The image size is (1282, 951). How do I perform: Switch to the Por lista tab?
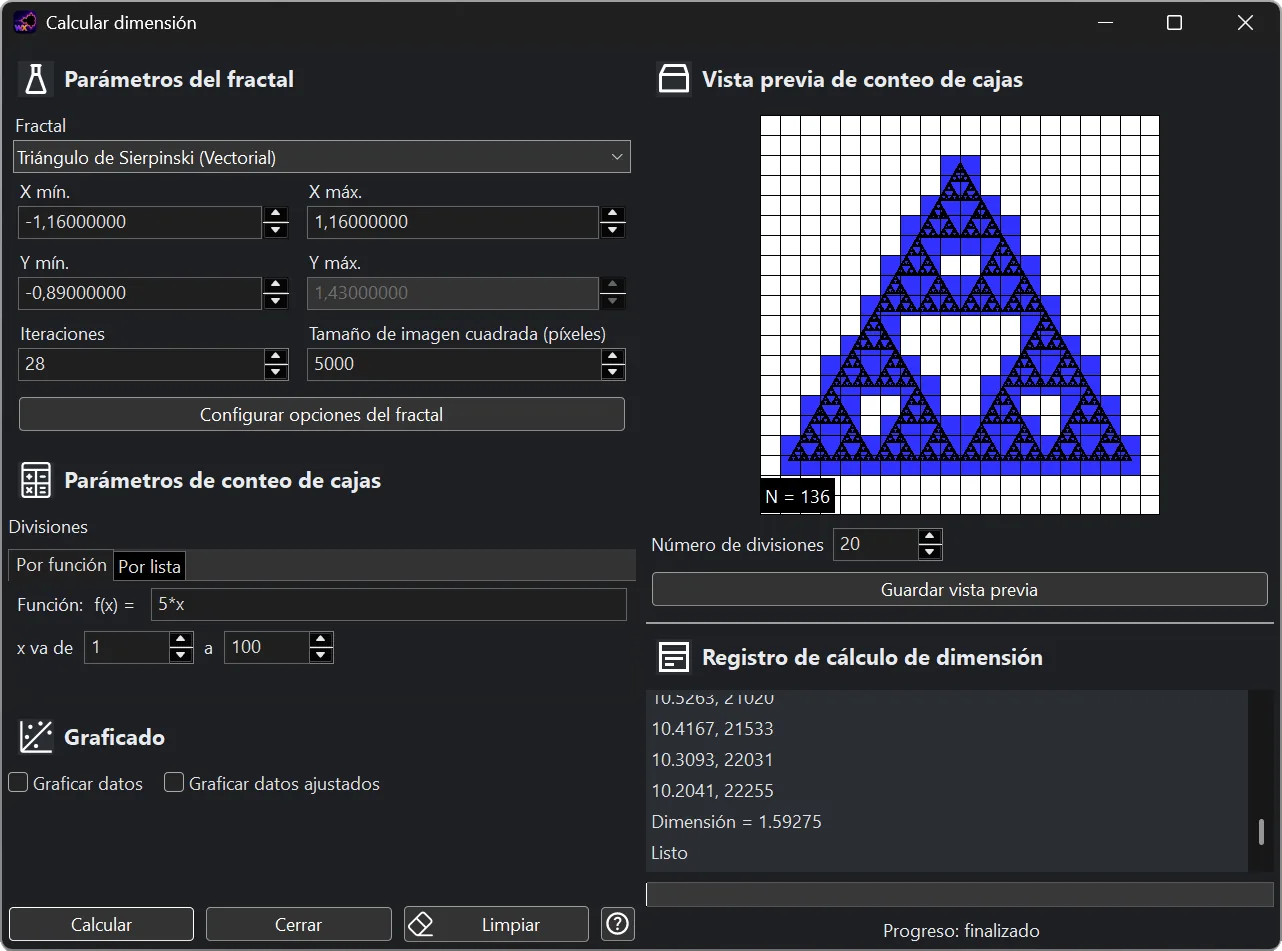click(150, 566)
